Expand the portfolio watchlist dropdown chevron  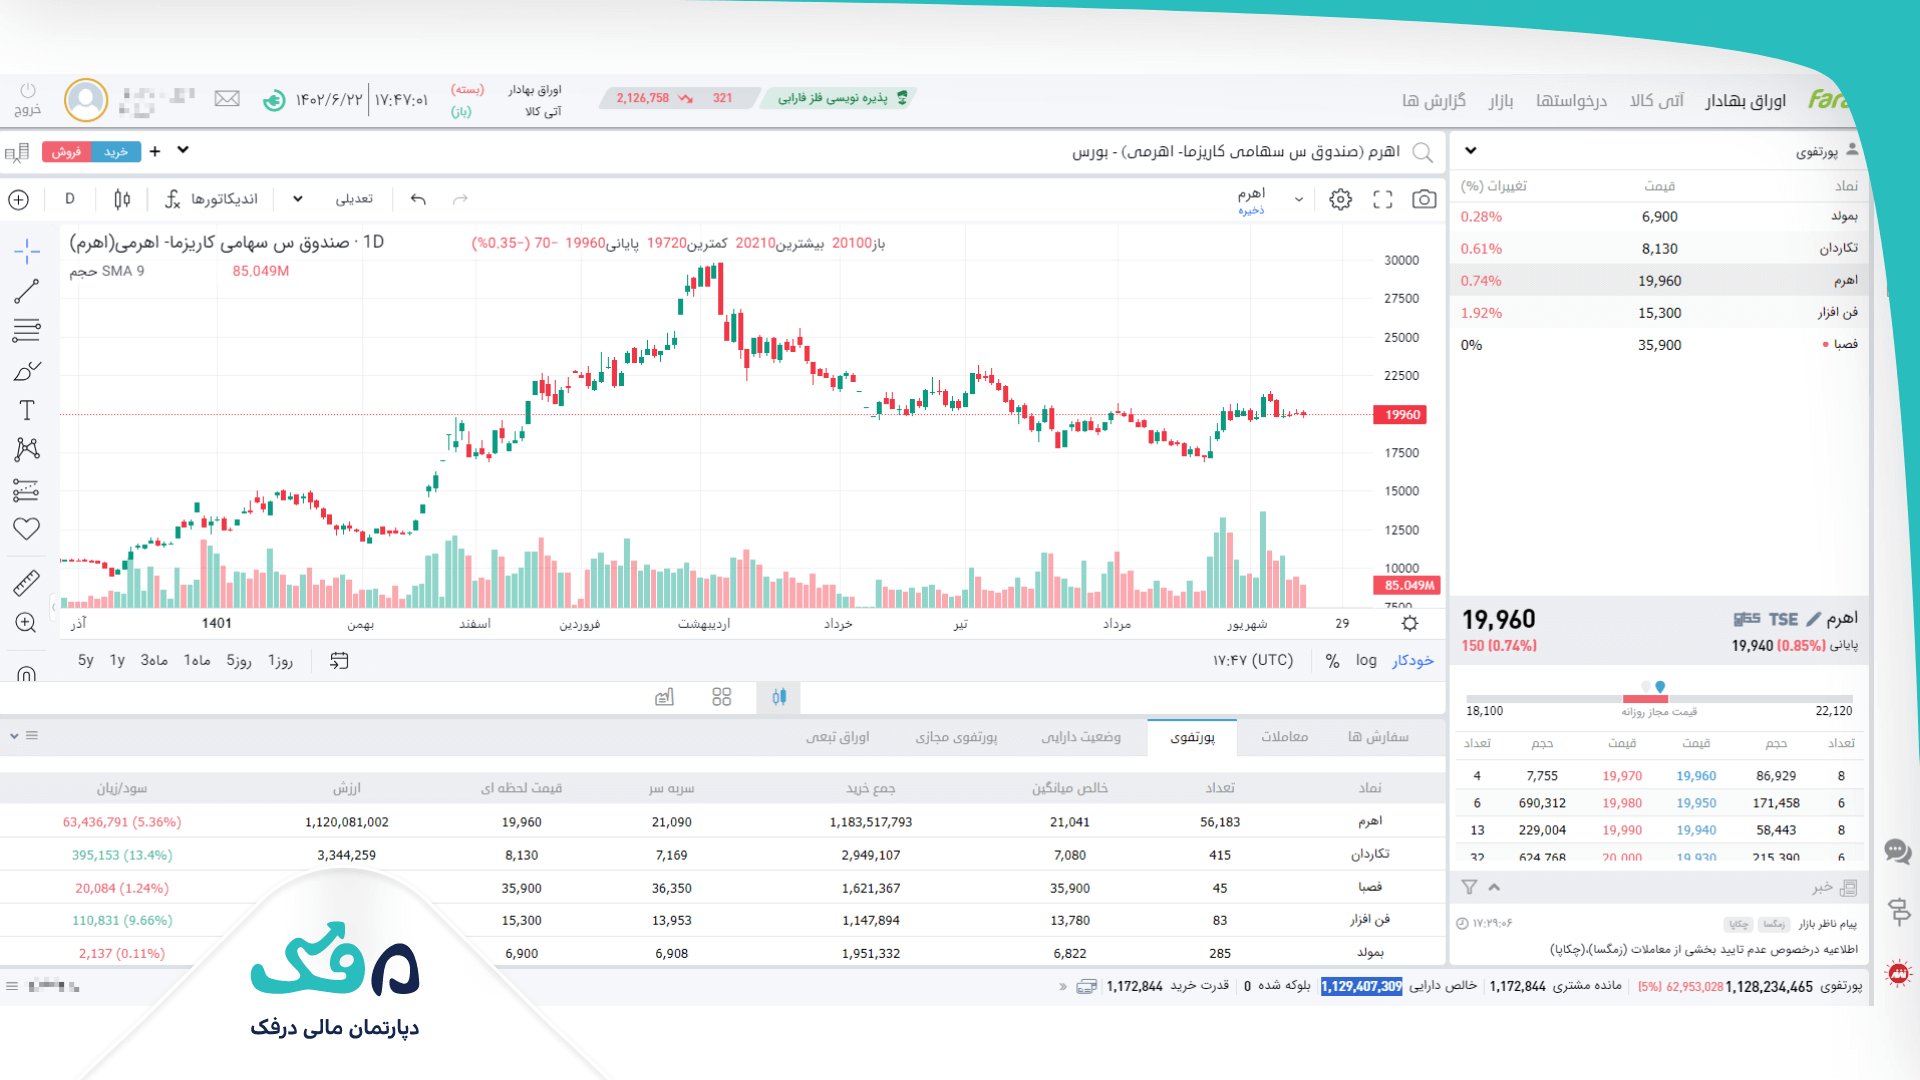pos(1471,151)
